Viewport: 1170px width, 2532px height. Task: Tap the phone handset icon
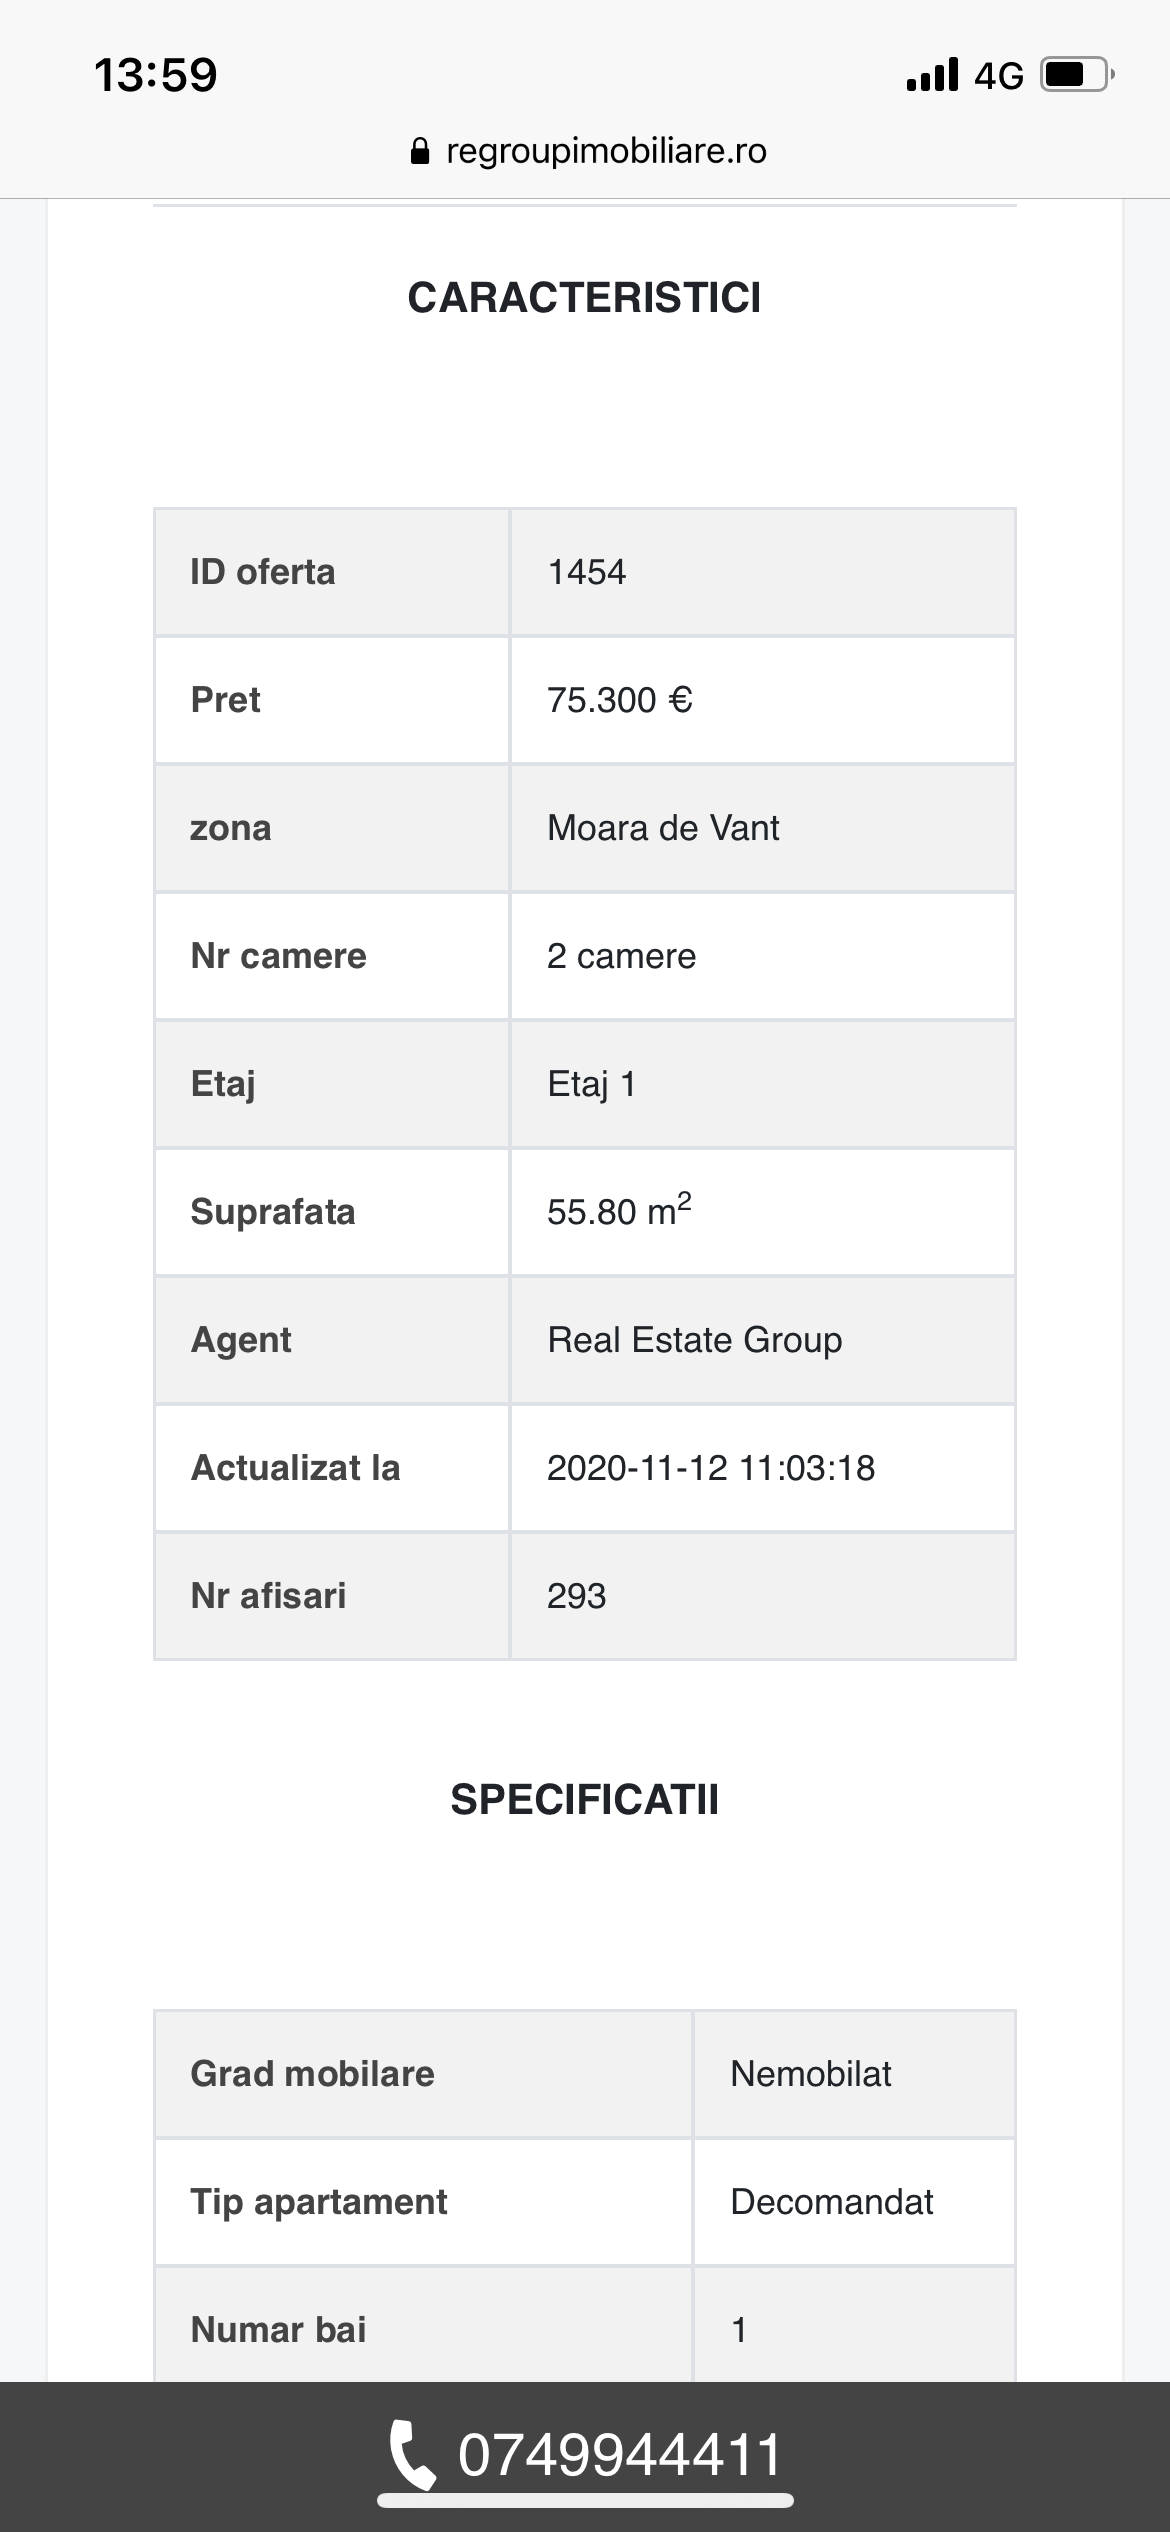[412, 2454]
